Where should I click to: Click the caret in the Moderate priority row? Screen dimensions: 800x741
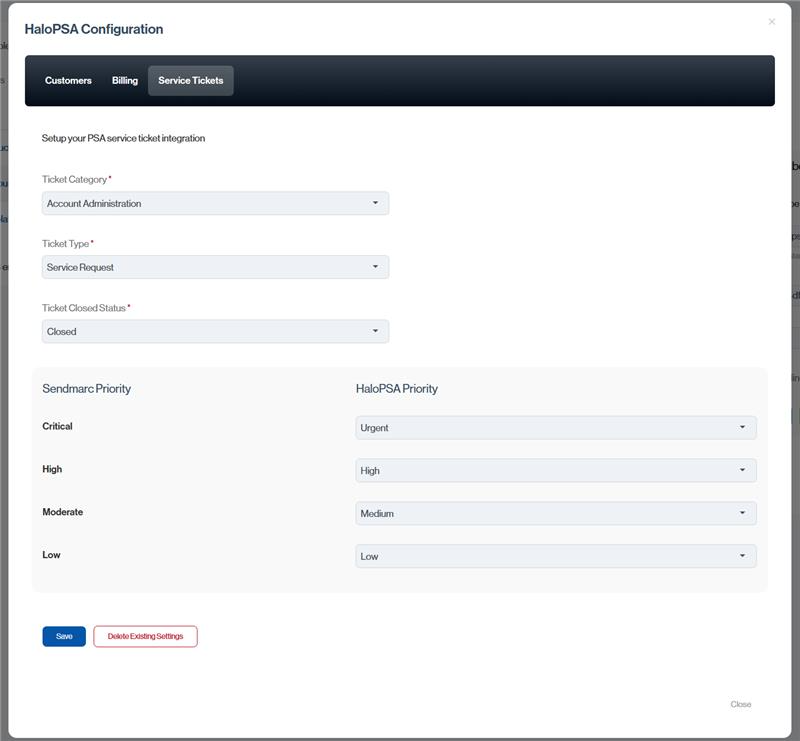[x=742, y=513]
